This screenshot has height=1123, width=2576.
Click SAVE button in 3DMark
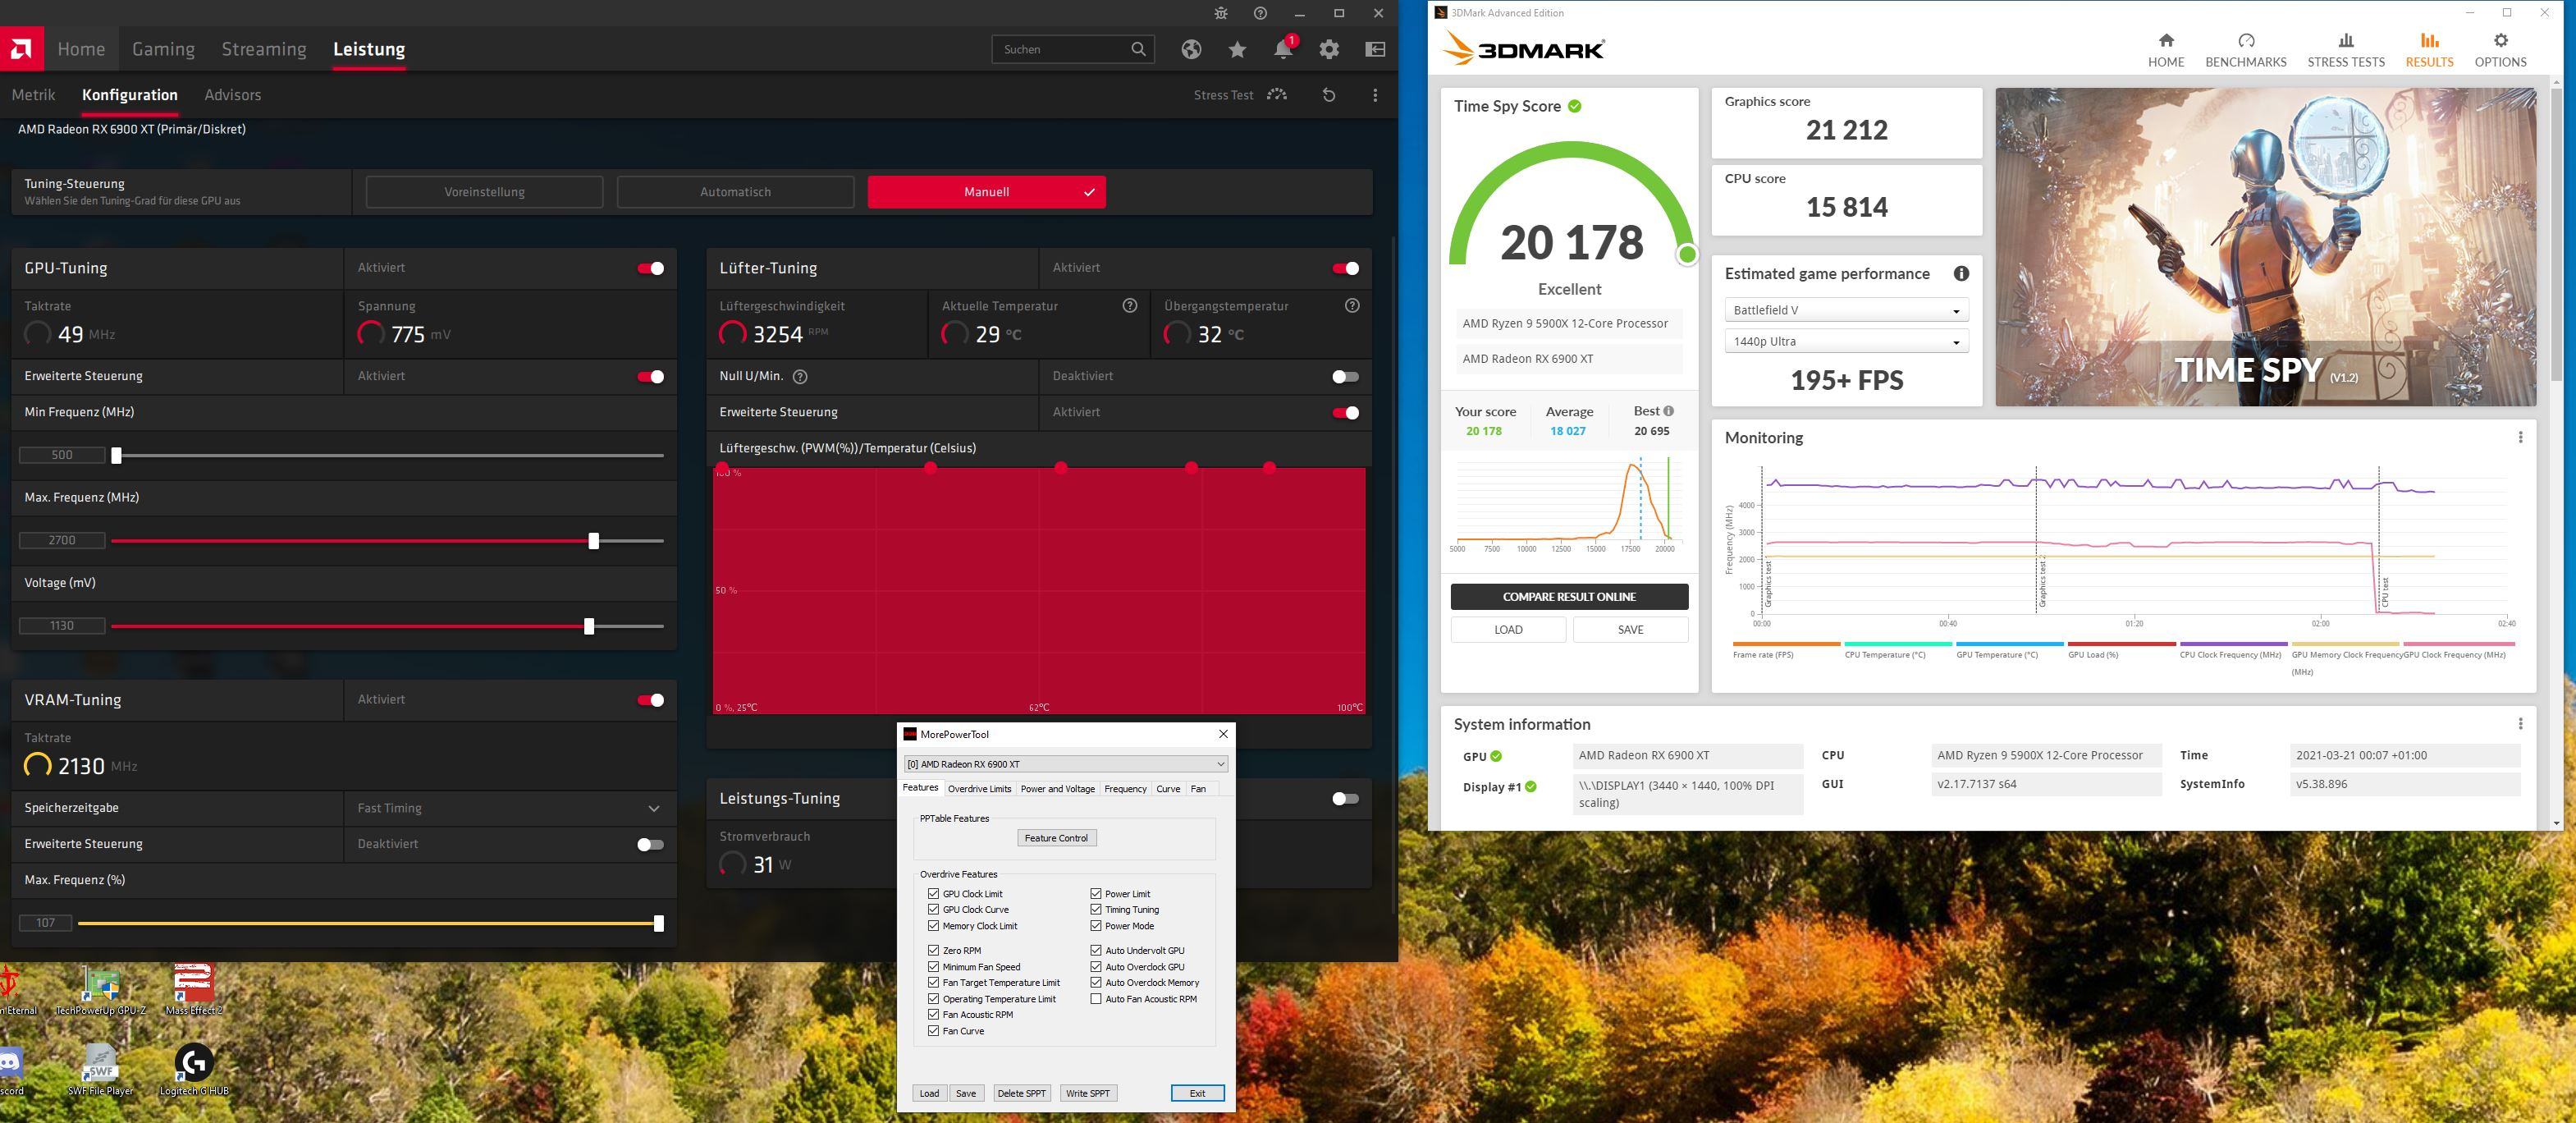tap(1630, 630)
